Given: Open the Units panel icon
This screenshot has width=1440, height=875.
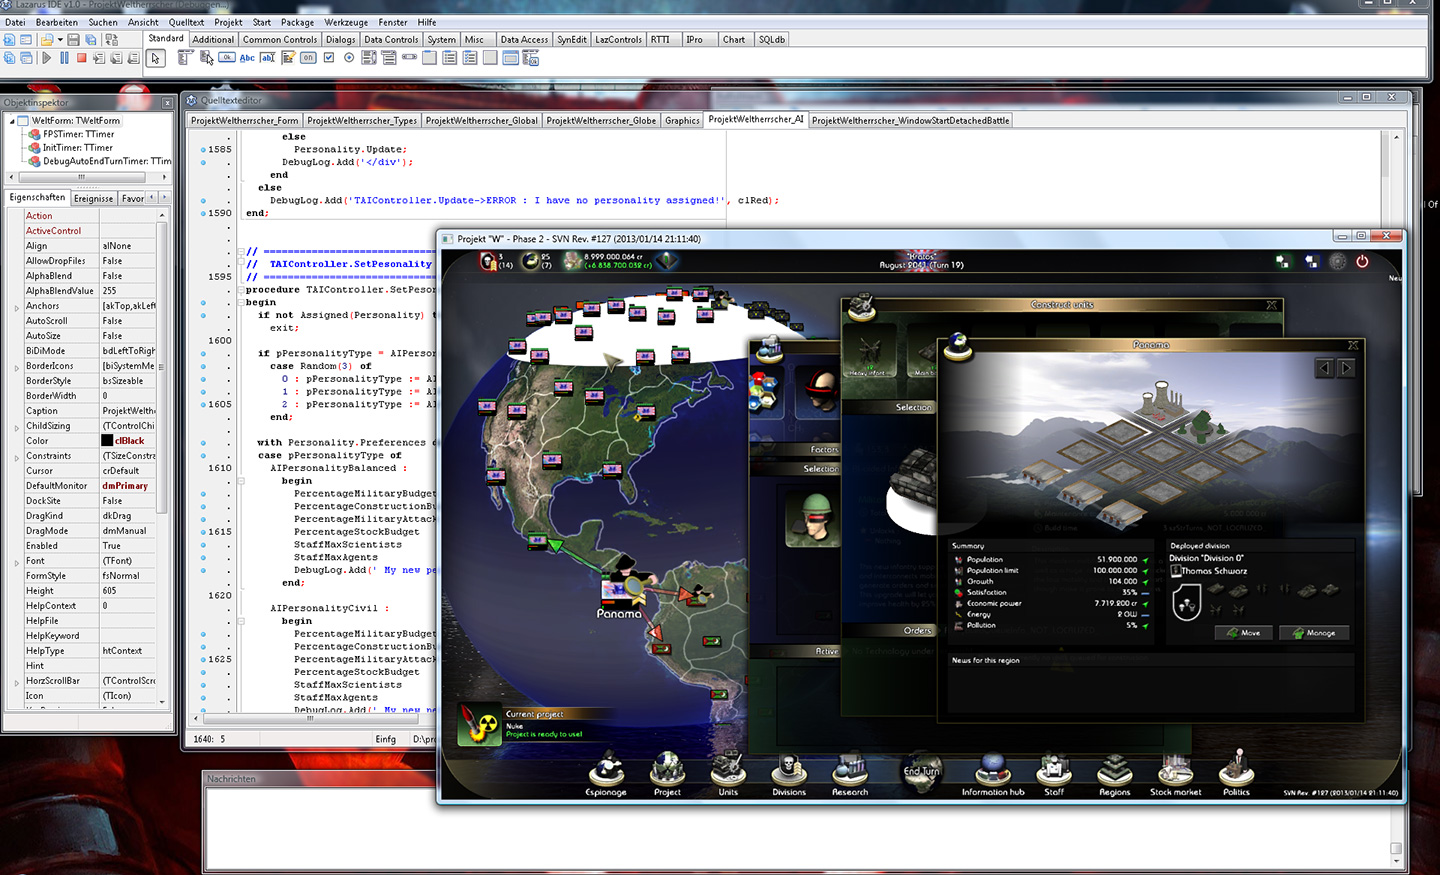Looking at the screenshot, I should 728,772.
